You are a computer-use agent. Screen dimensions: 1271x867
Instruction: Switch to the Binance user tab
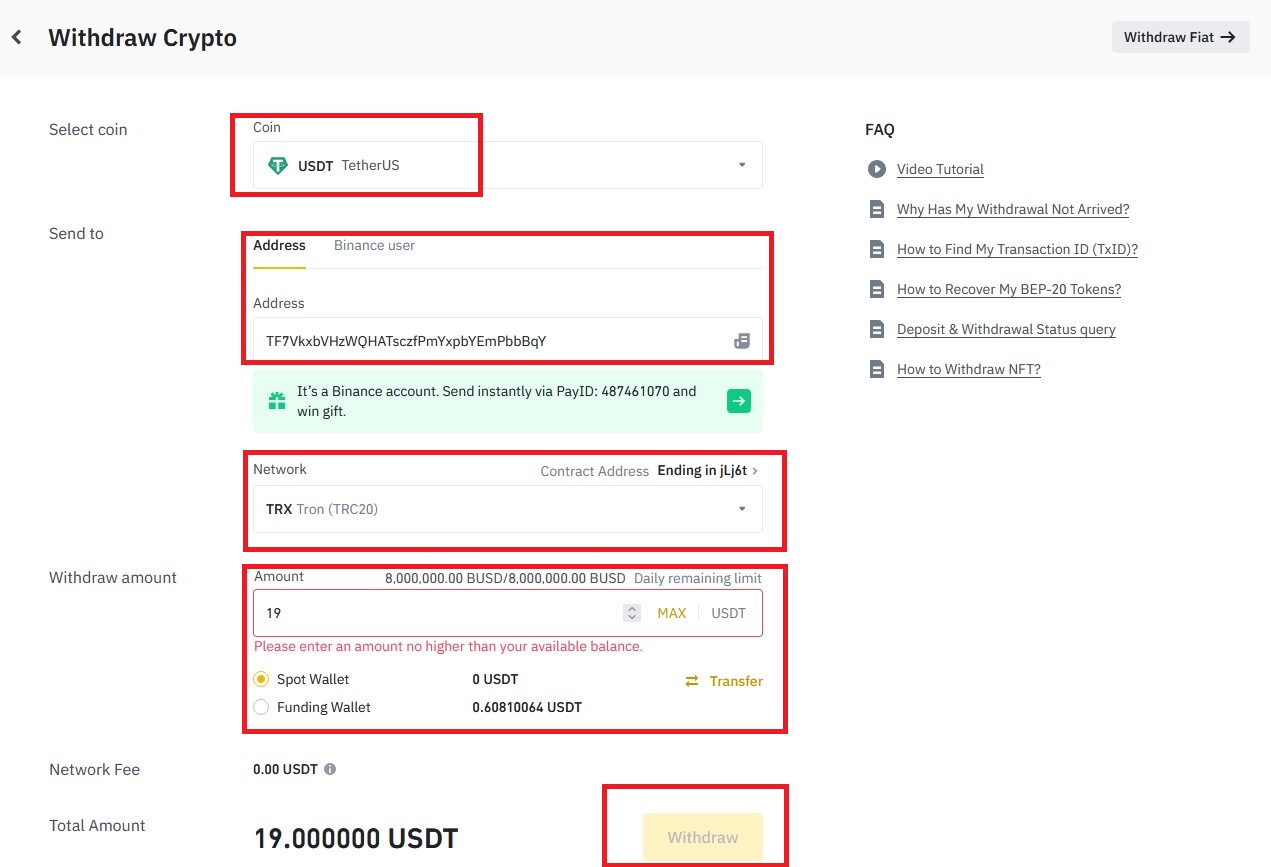[374, 245]
